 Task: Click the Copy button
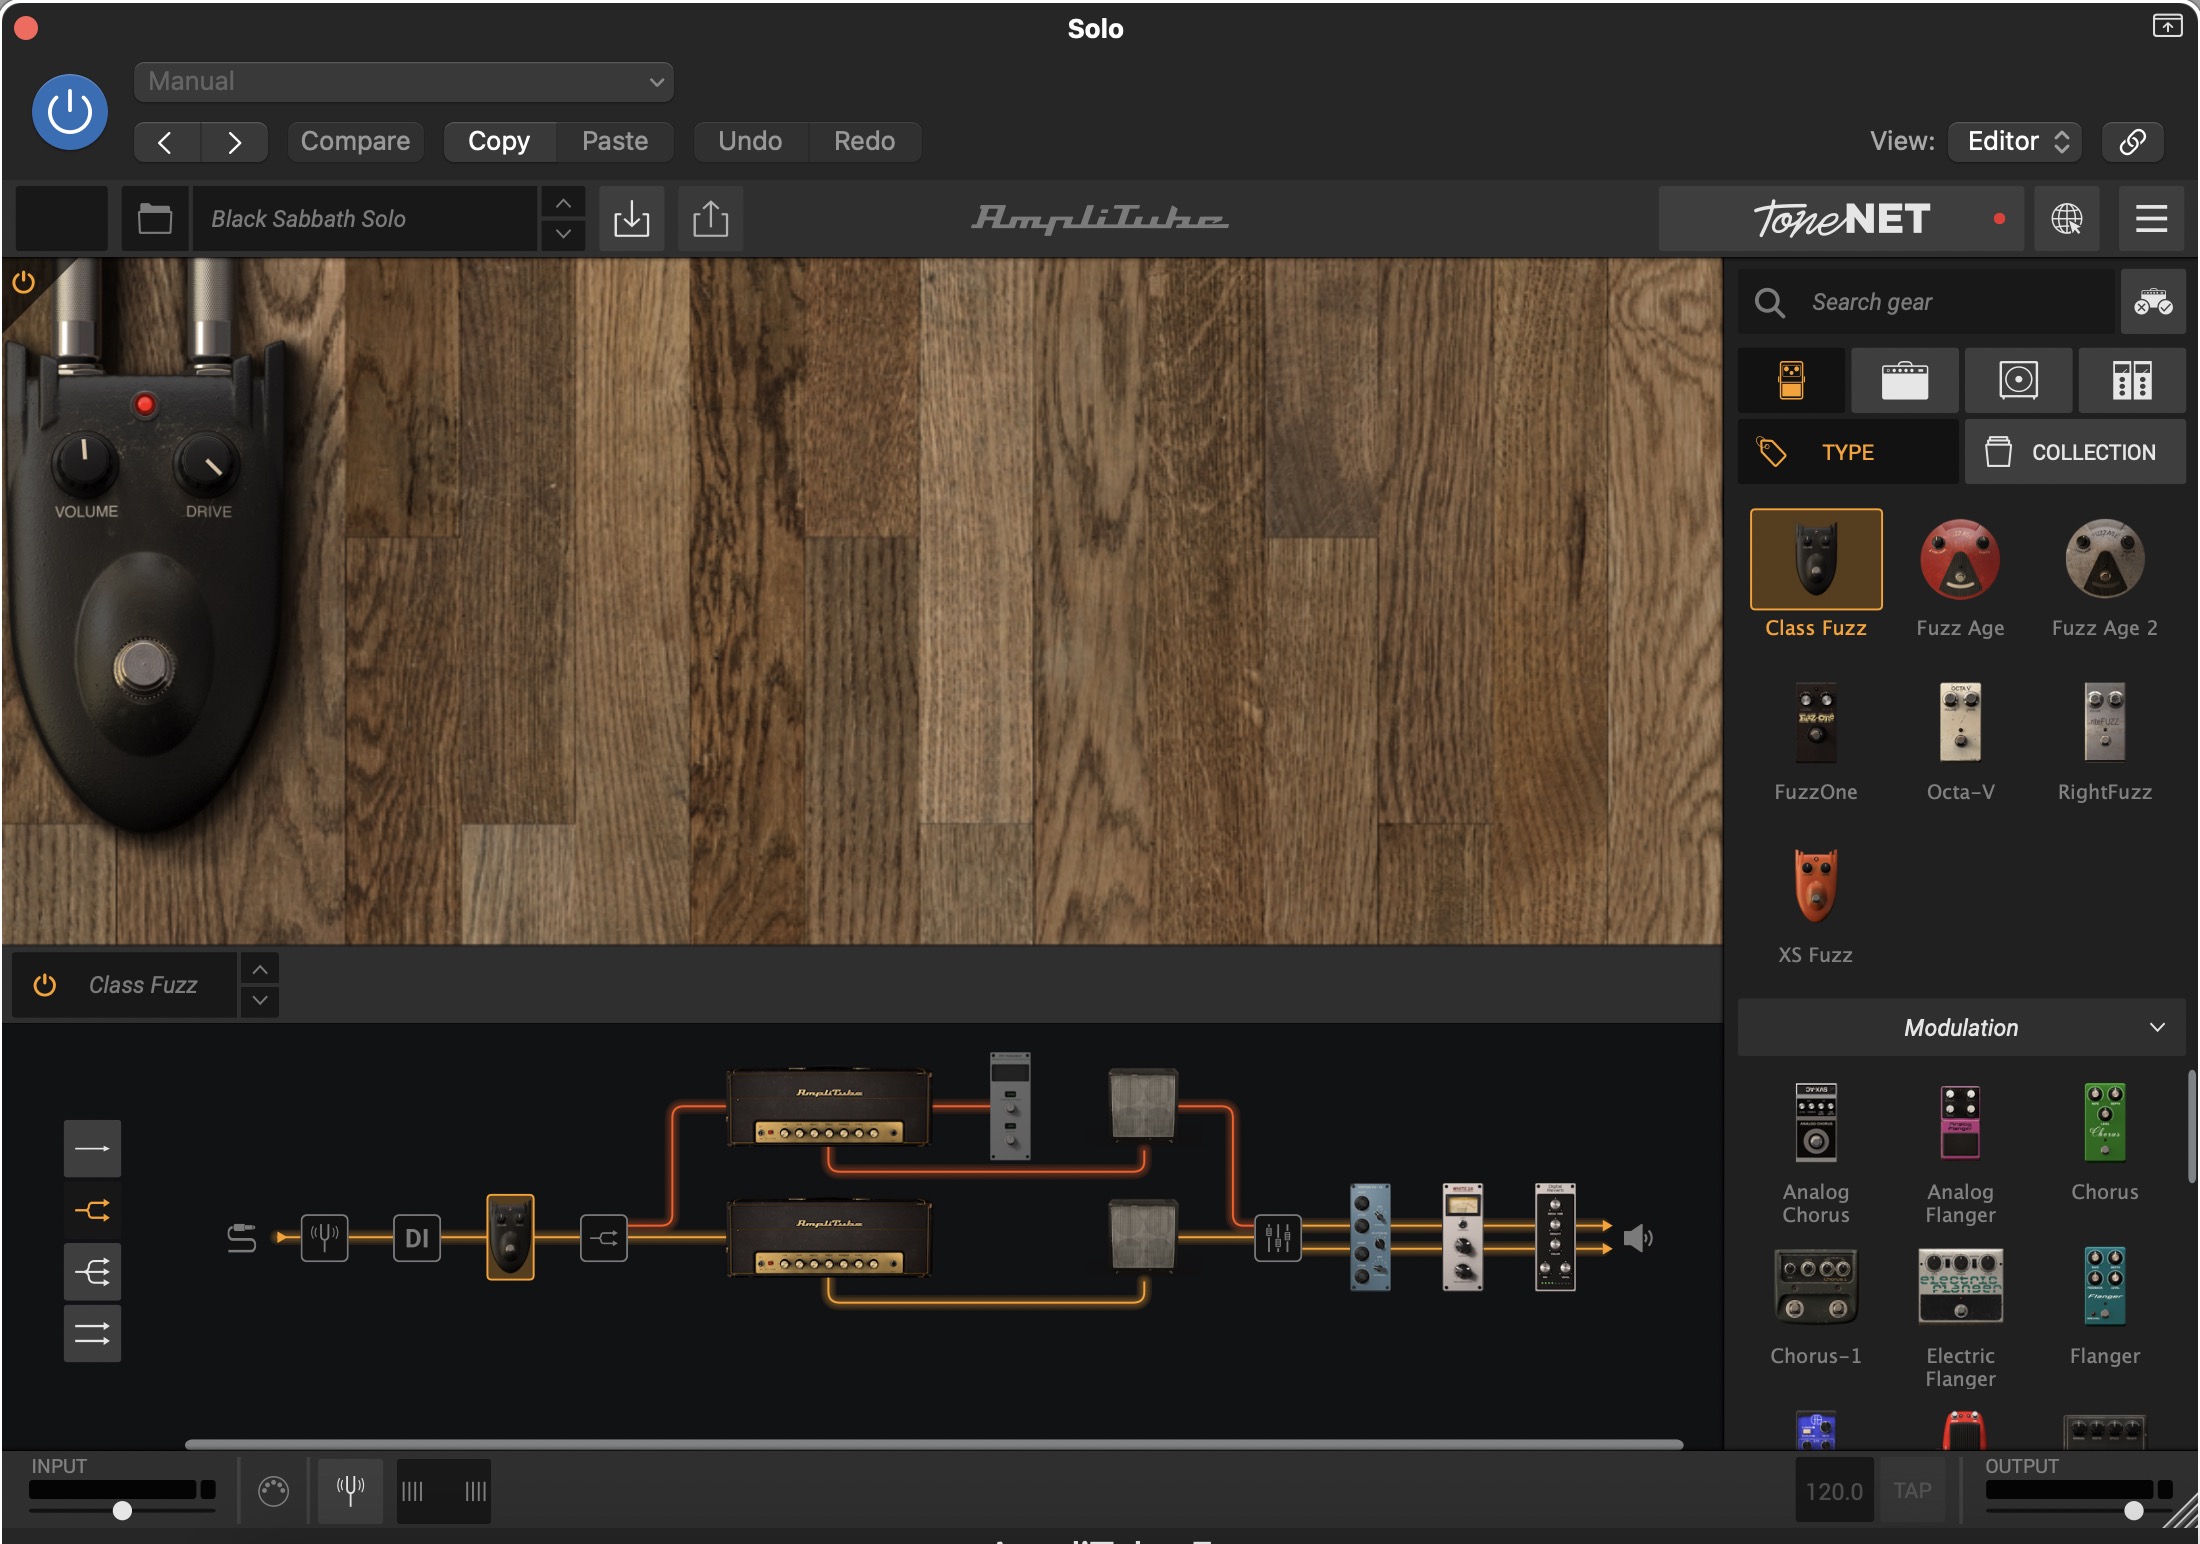[499, 141]
